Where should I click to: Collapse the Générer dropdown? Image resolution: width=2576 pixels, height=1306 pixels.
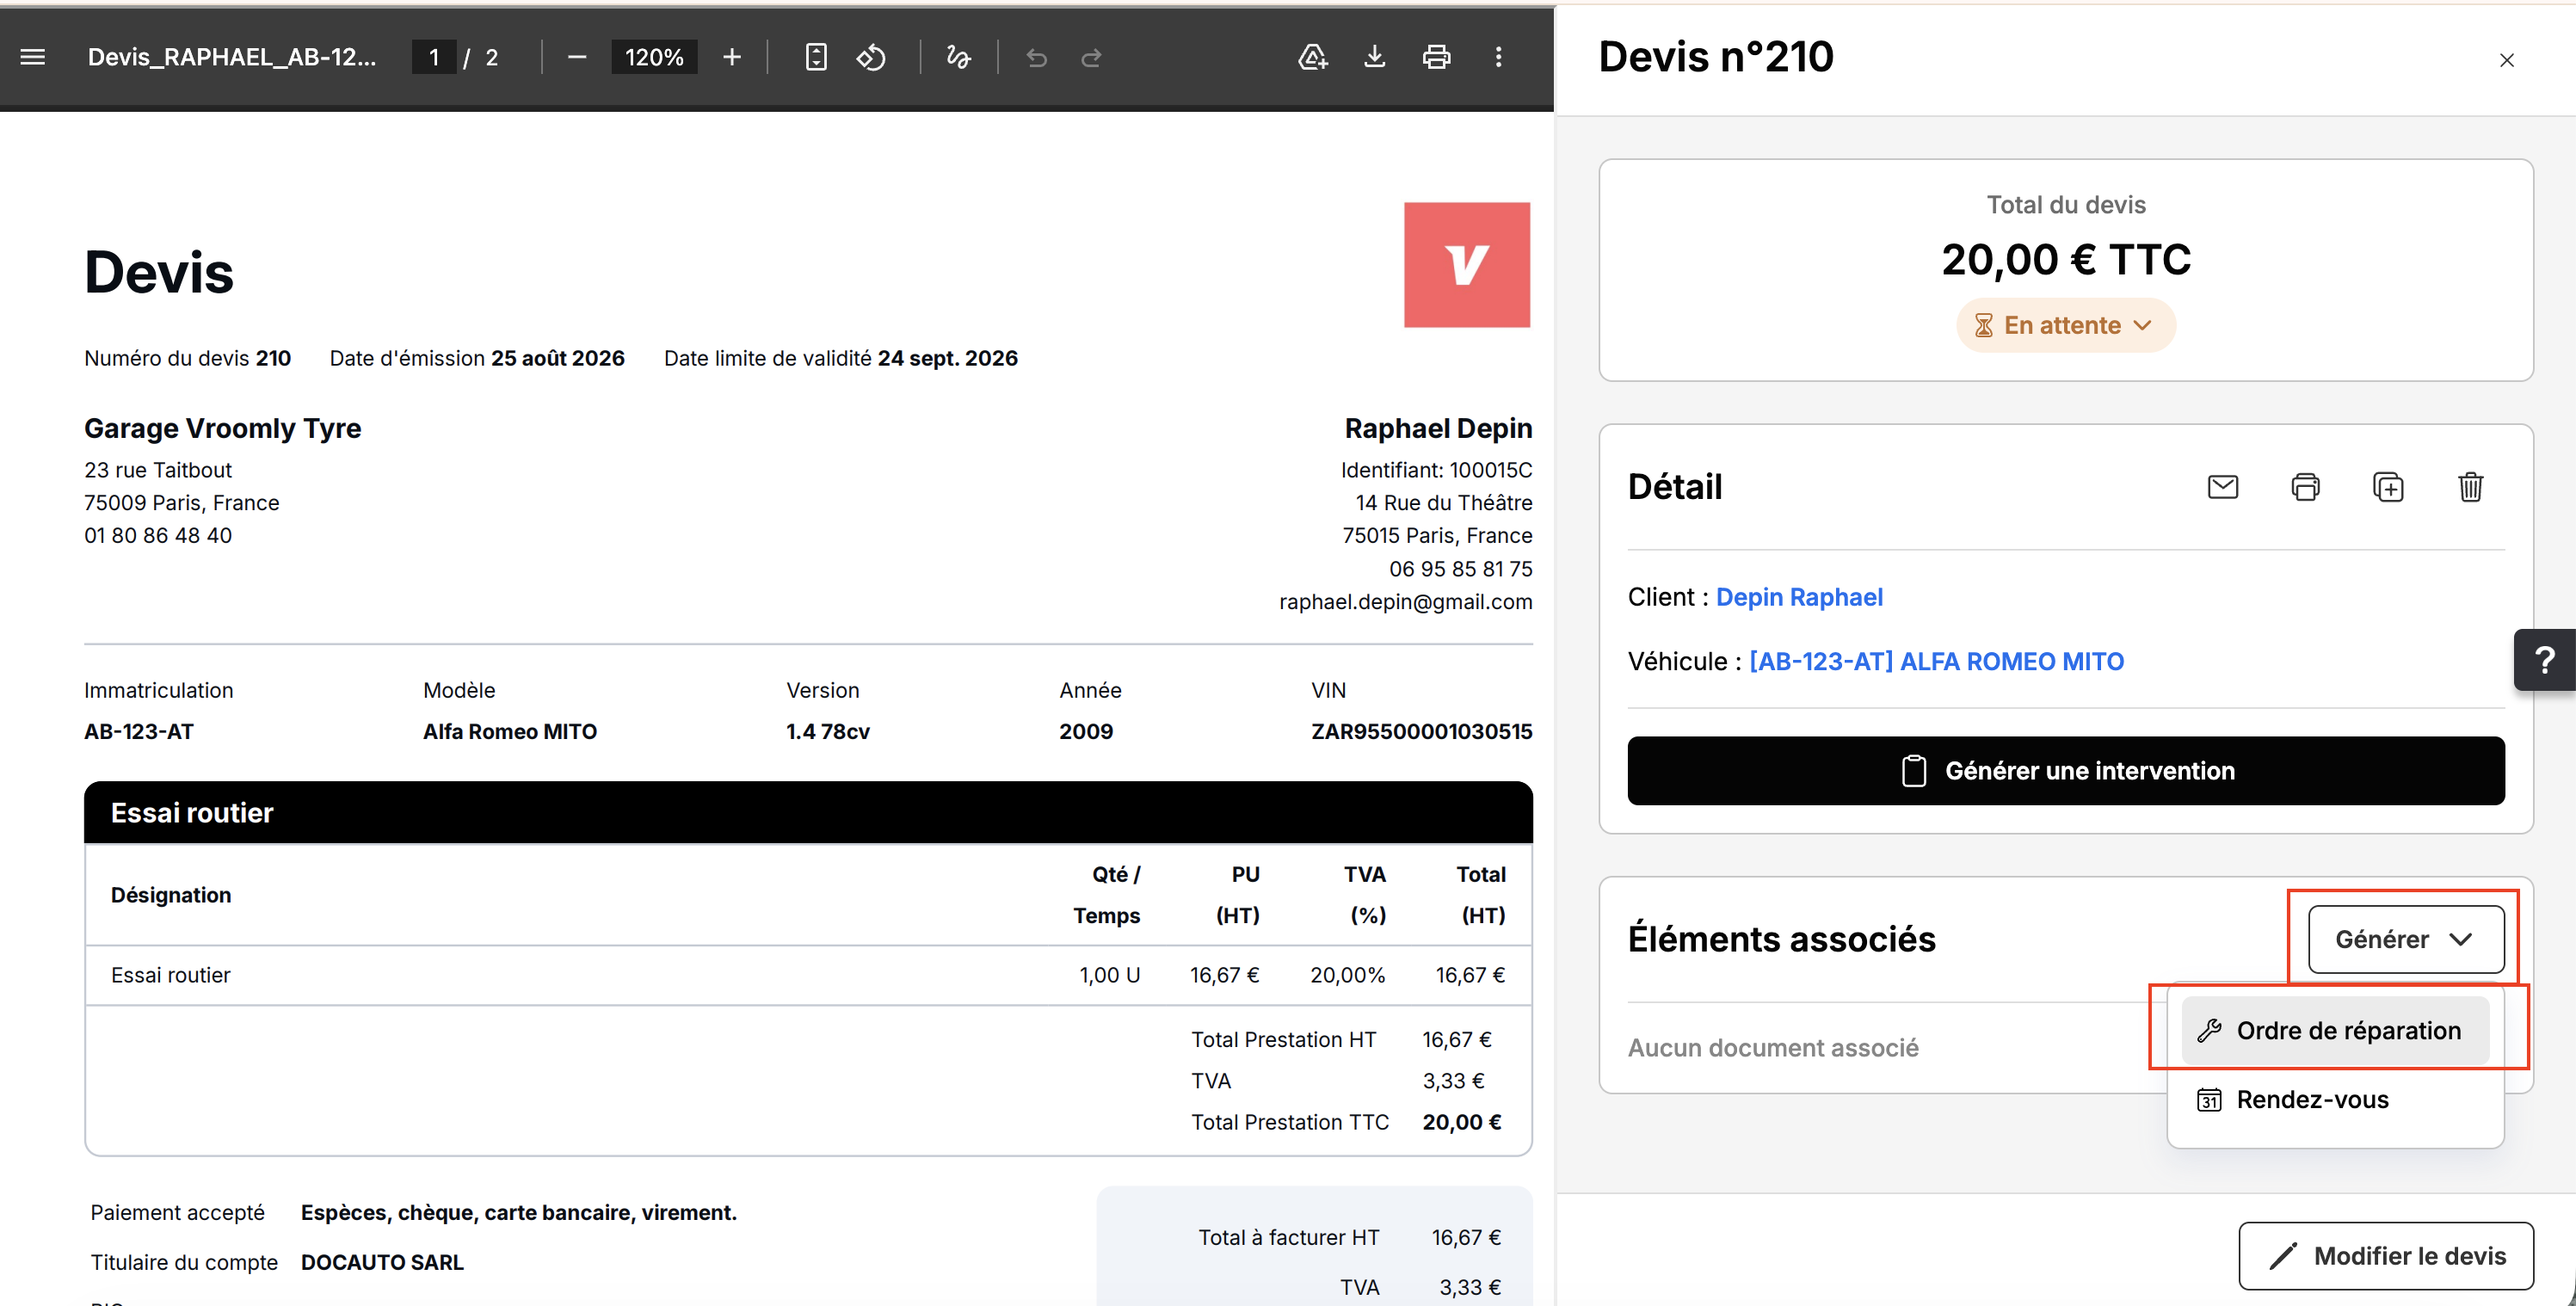point(2406,939)
